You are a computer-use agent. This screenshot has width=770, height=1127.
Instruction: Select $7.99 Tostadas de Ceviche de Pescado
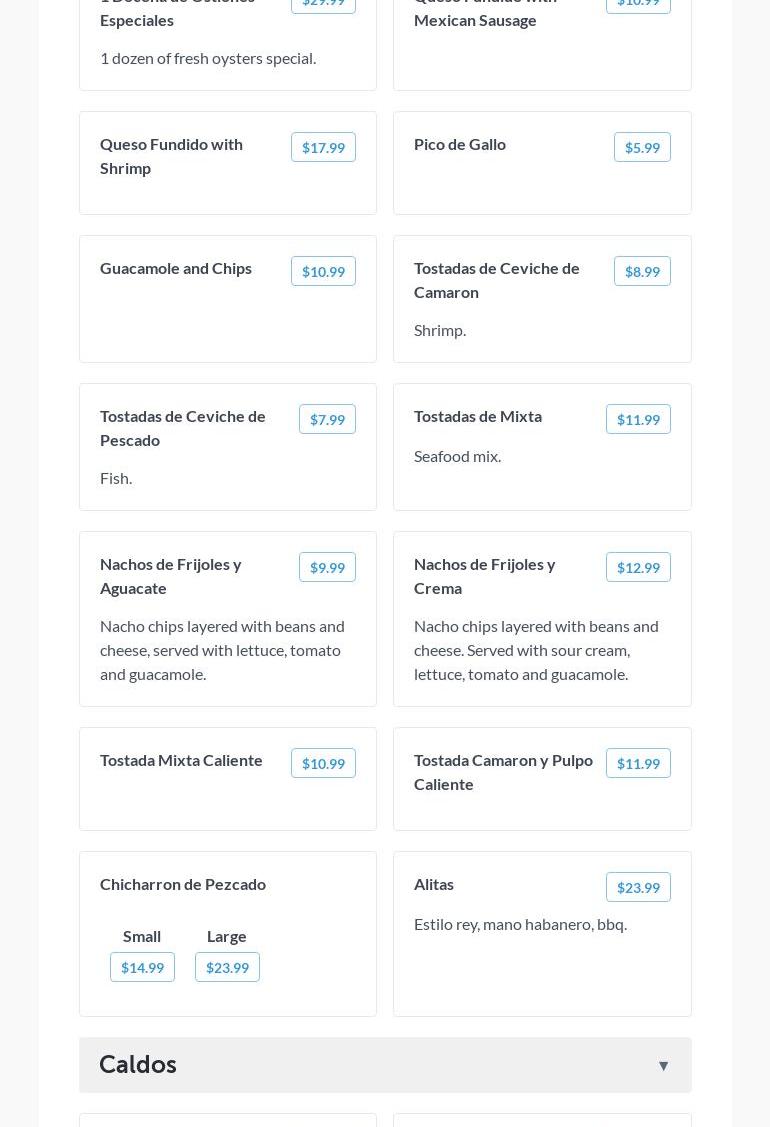327,419
